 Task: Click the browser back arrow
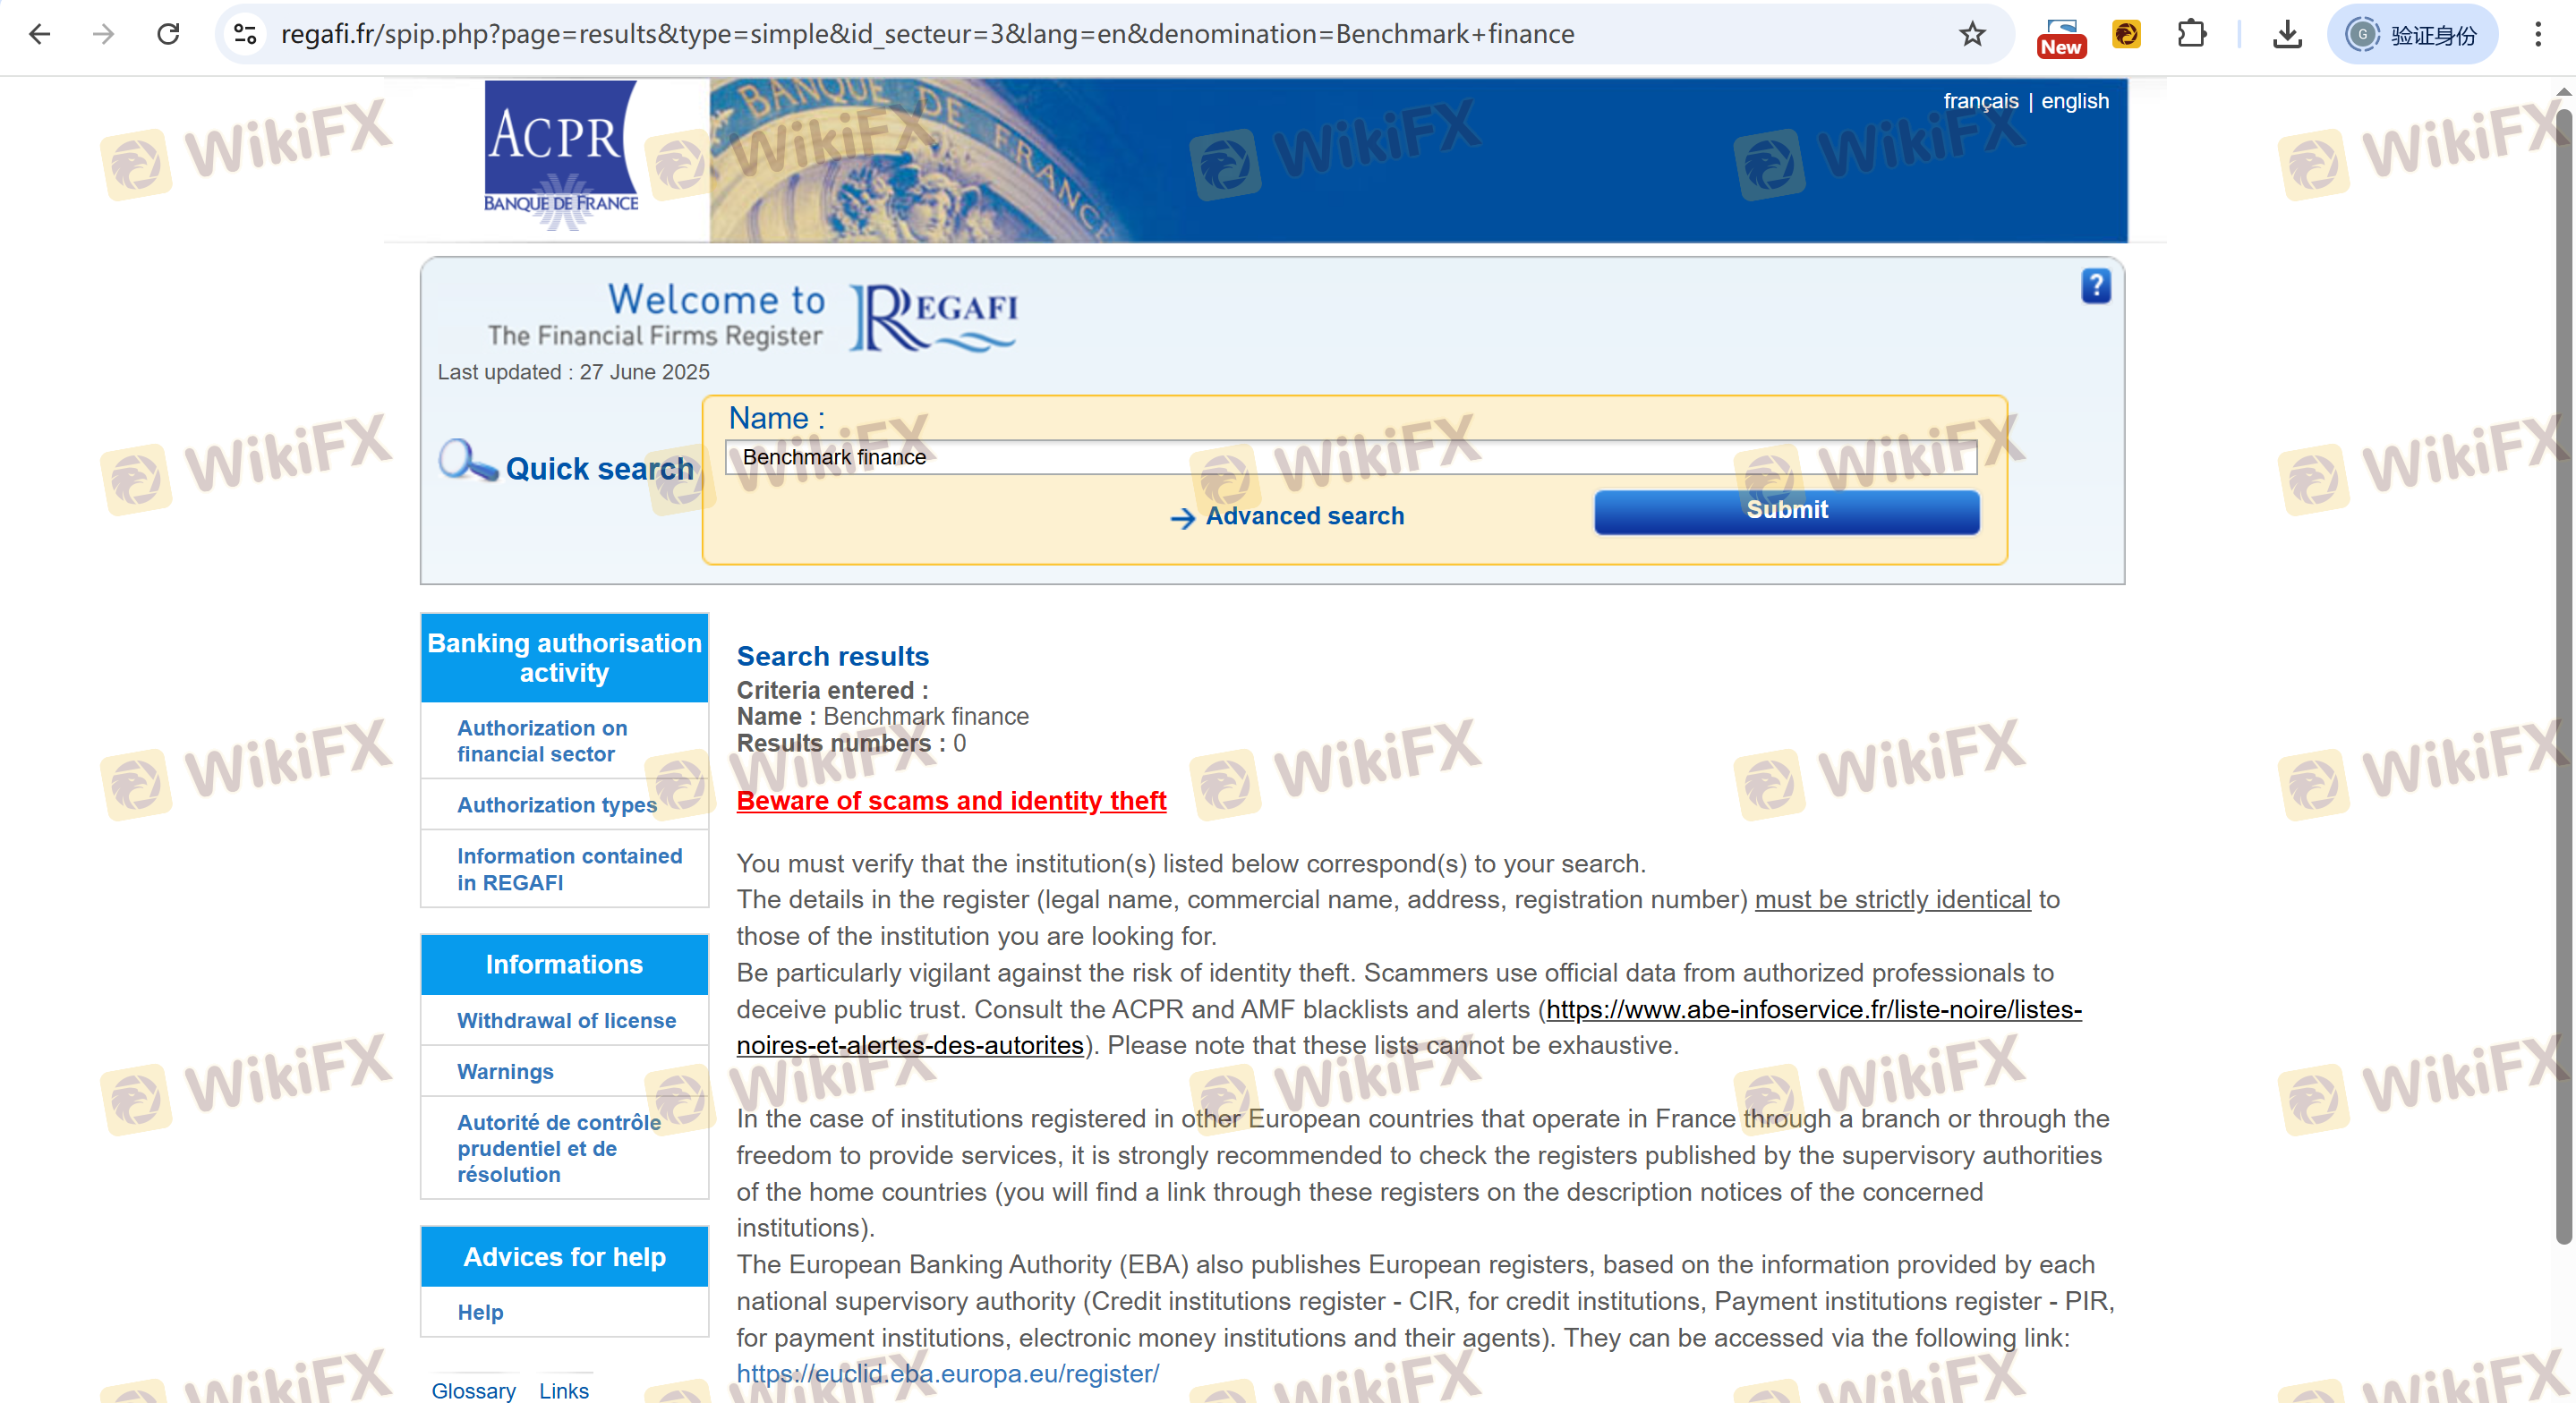[x=40, y=34]
